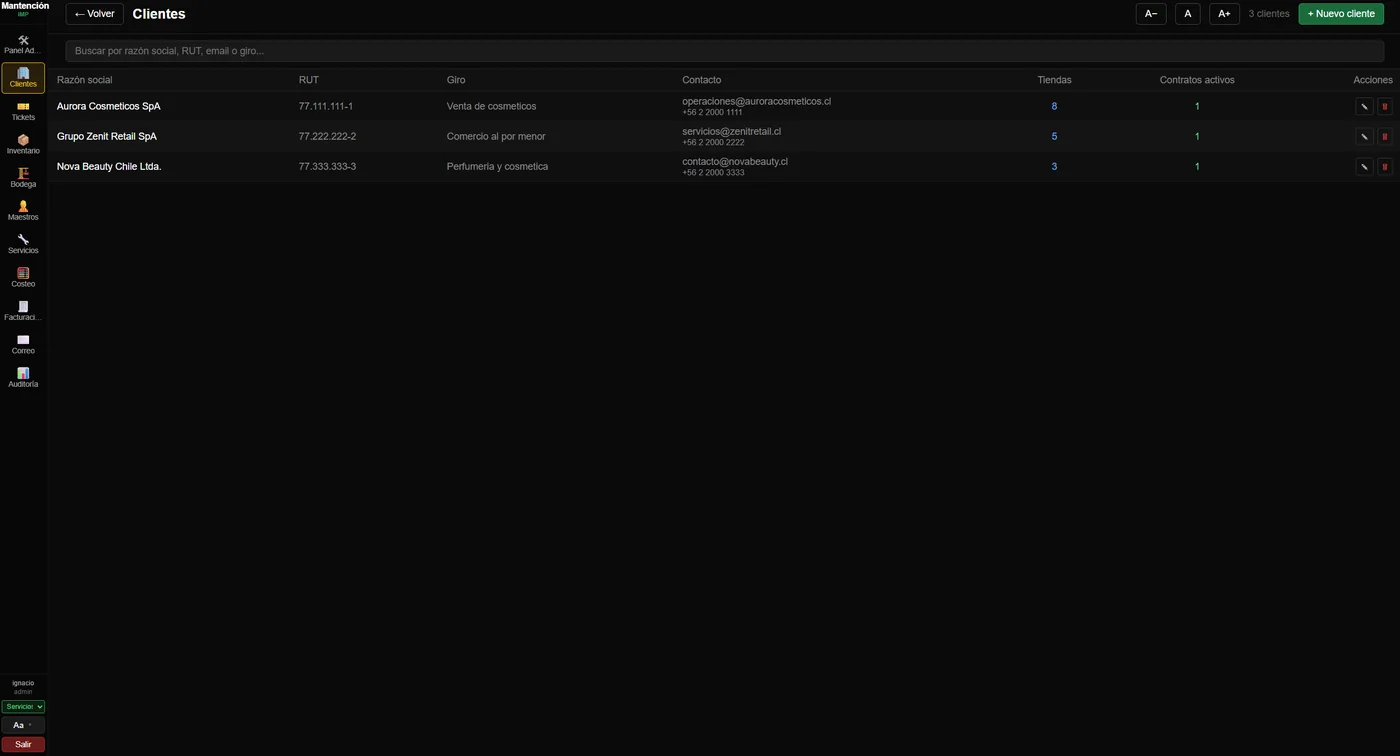Viewport: 1400px width, 756px height.
Task: Click the RUT value 77.222.222-2
Action: [x=327, y=136]
